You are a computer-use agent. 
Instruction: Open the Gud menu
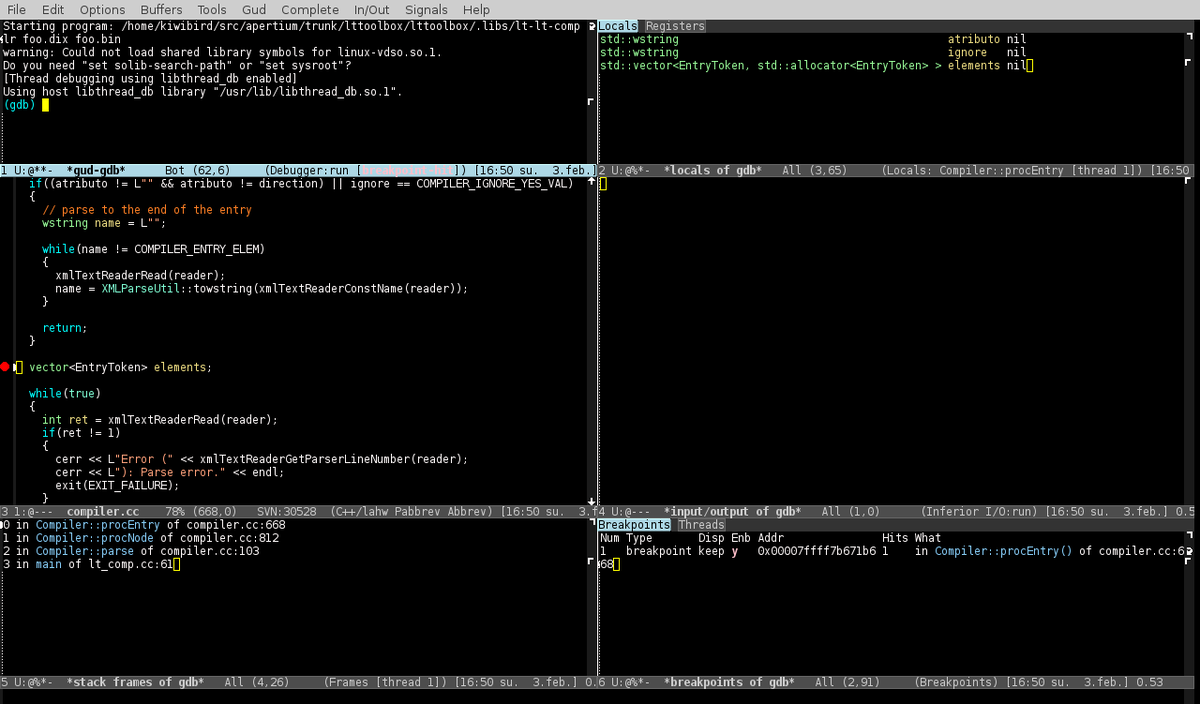(253, 9)
